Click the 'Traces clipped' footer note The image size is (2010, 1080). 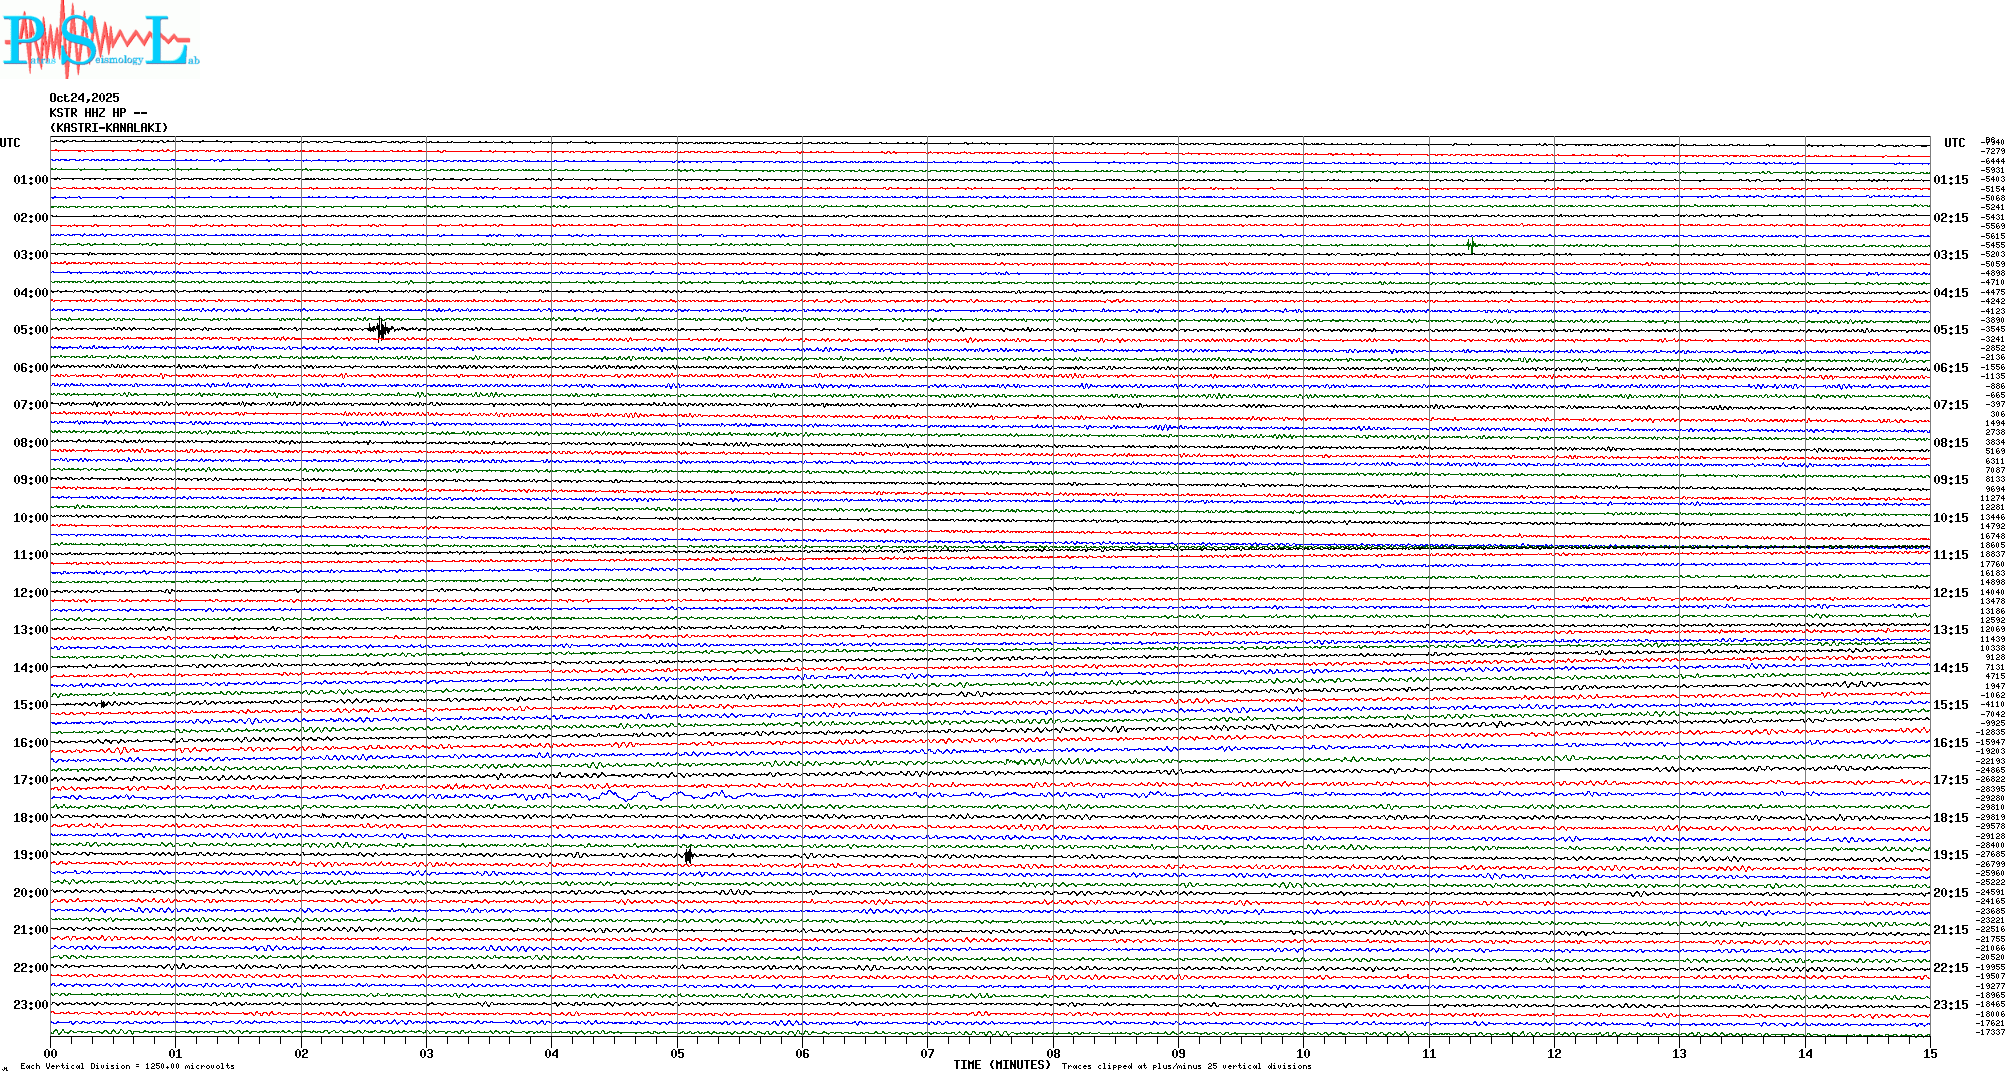pyautogui.click(x=1186, y=1067)
